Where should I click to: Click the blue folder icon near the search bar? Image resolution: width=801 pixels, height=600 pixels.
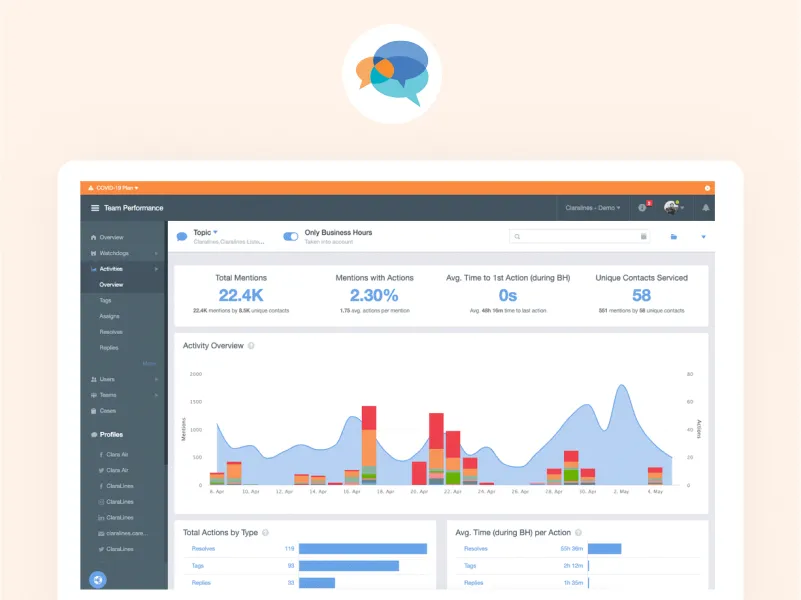[674, 236]
